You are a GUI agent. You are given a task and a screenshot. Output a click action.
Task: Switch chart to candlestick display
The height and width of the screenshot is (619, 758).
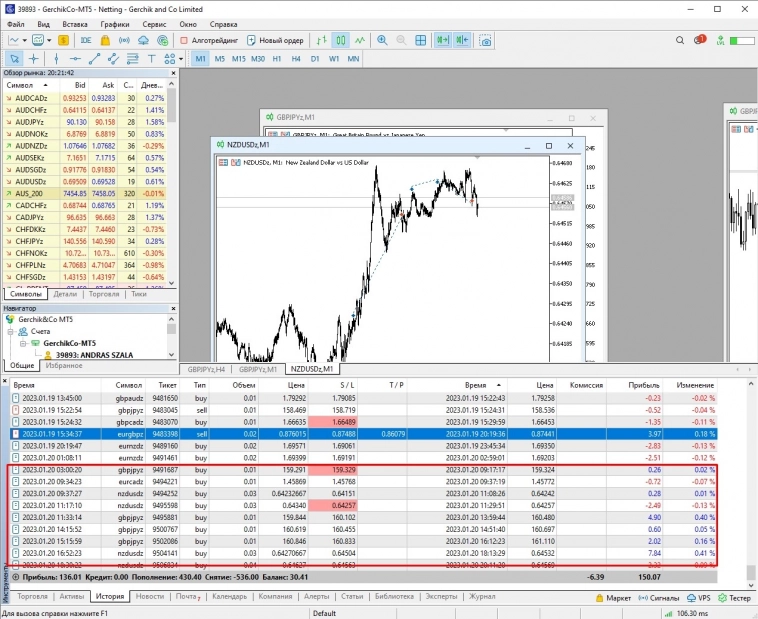point(340,40)
